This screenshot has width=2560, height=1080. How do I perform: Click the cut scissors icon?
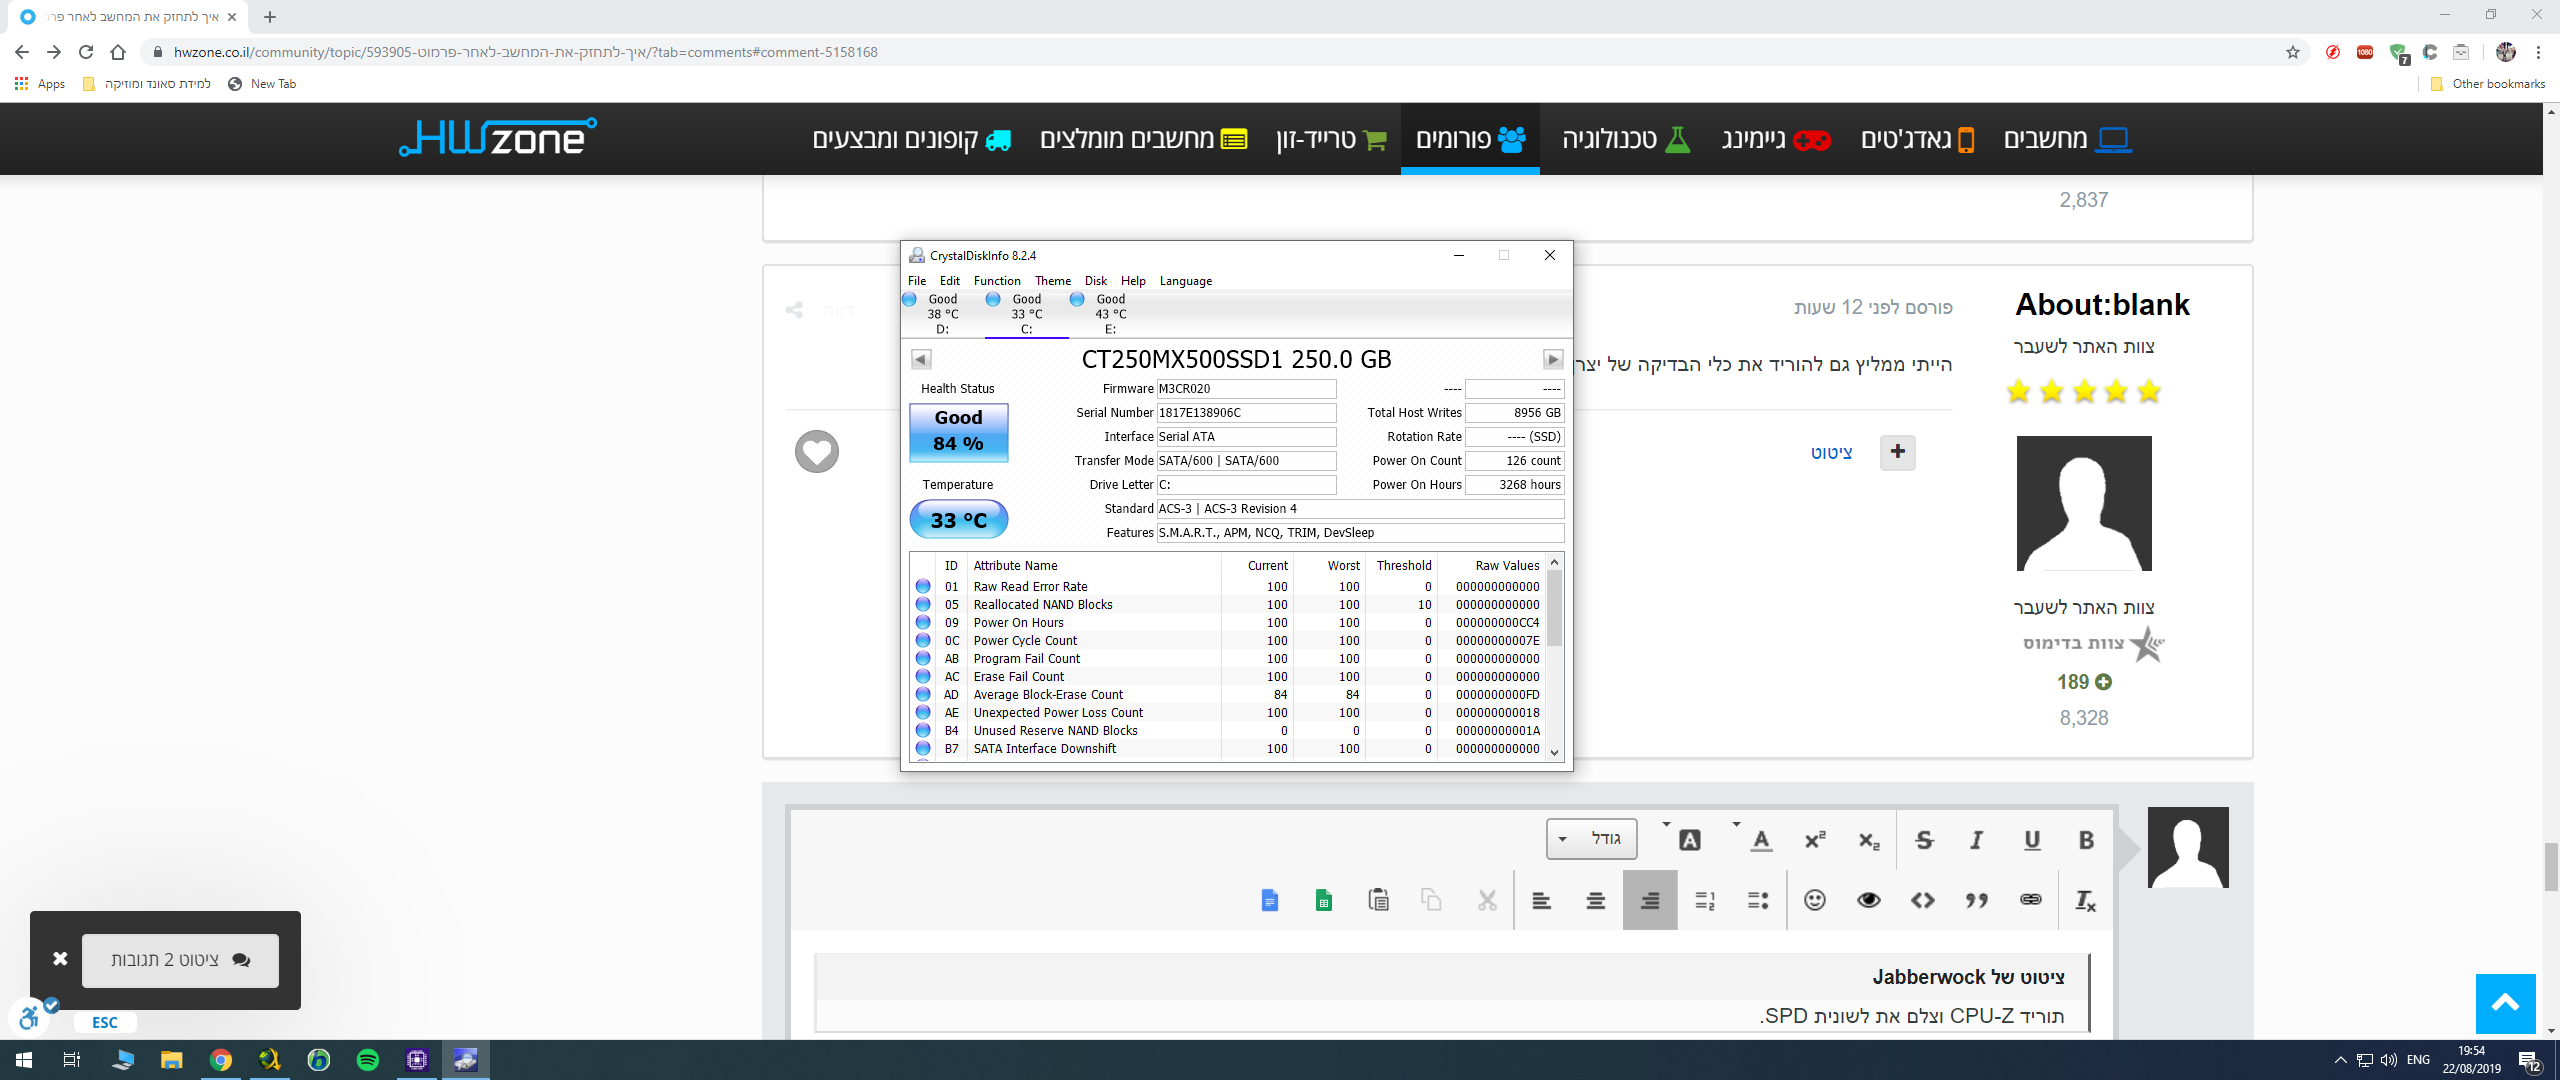point(1487,900)
